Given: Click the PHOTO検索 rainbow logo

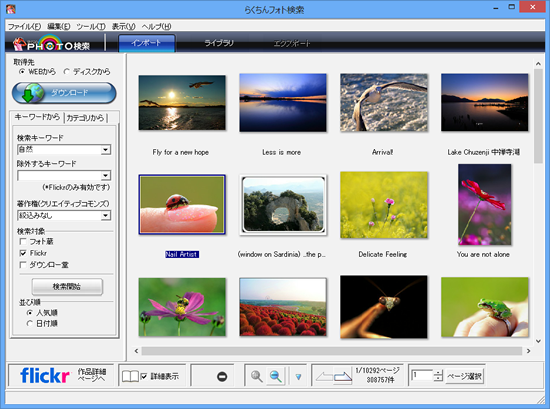Looking at the screenshot, I should pyautogui.click(x=52, y=43).
